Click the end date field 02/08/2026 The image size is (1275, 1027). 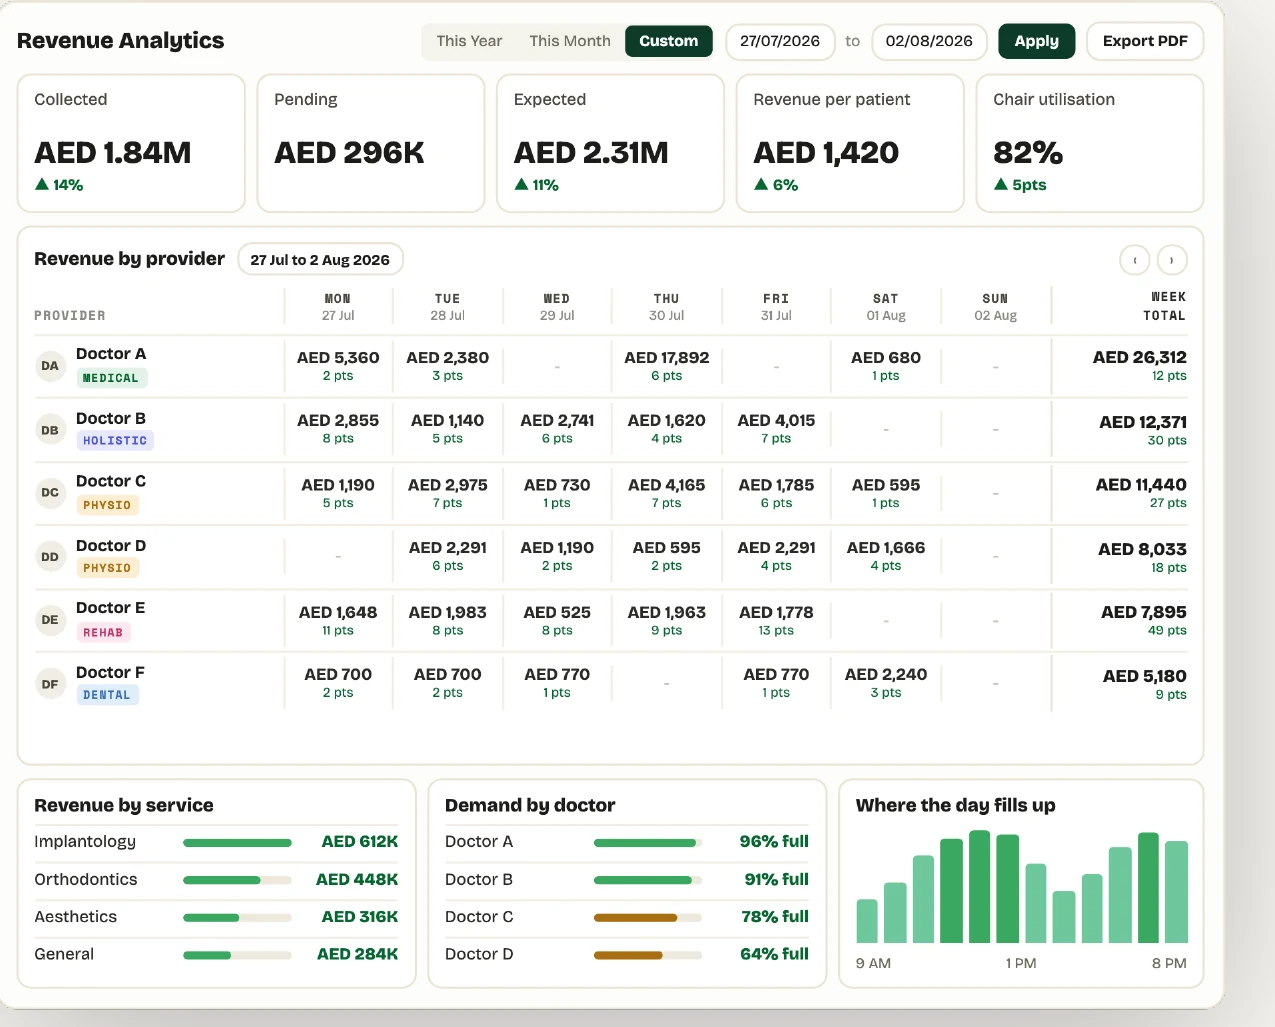tap(929, 41)
